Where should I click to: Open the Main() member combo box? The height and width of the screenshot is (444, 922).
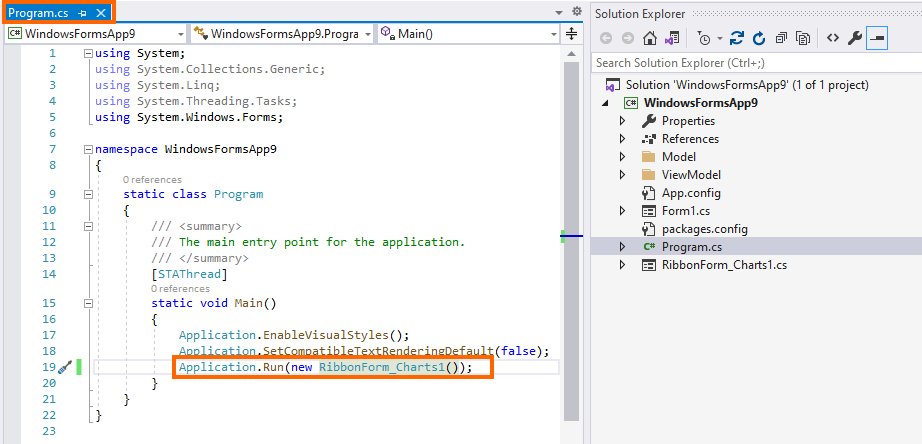(468, 34)
